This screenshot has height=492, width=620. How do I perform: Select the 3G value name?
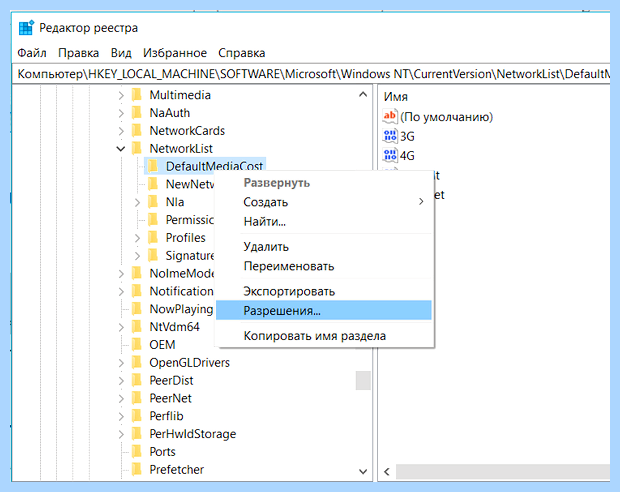click(x=407, y=136)
